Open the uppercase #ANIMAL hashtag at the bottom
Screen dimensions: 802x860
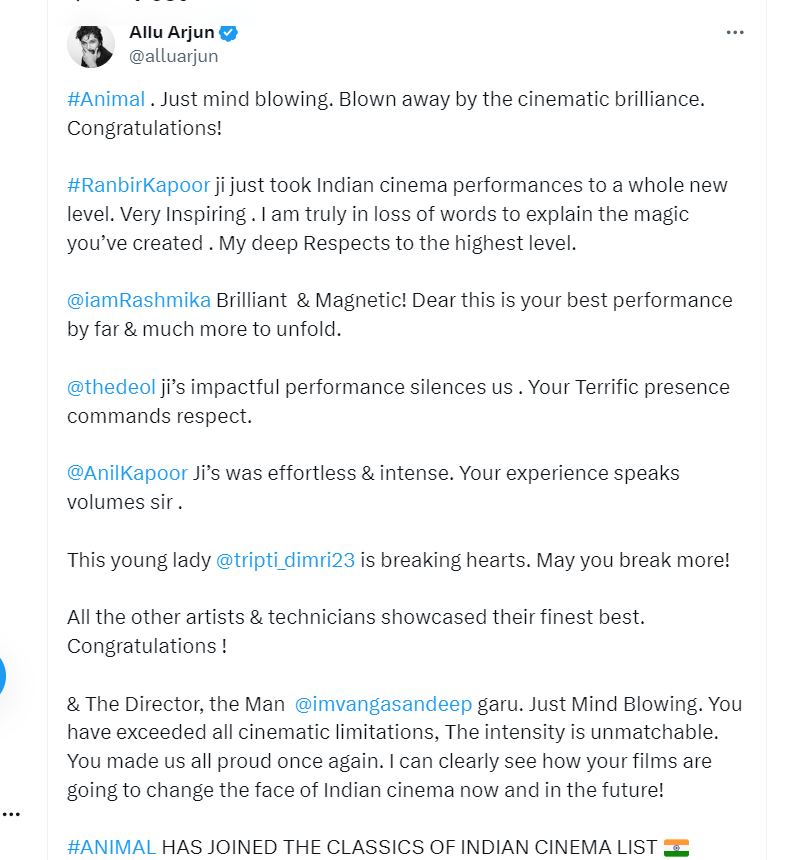click(111, 847)
